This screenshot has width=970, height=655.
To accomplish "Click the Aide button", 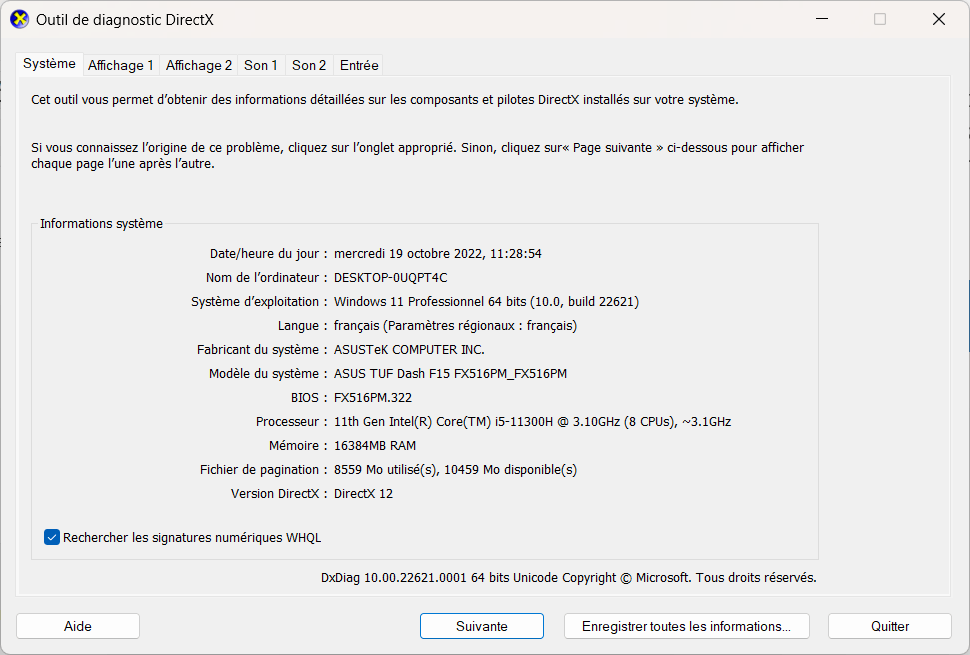I will tap(78, 627).
